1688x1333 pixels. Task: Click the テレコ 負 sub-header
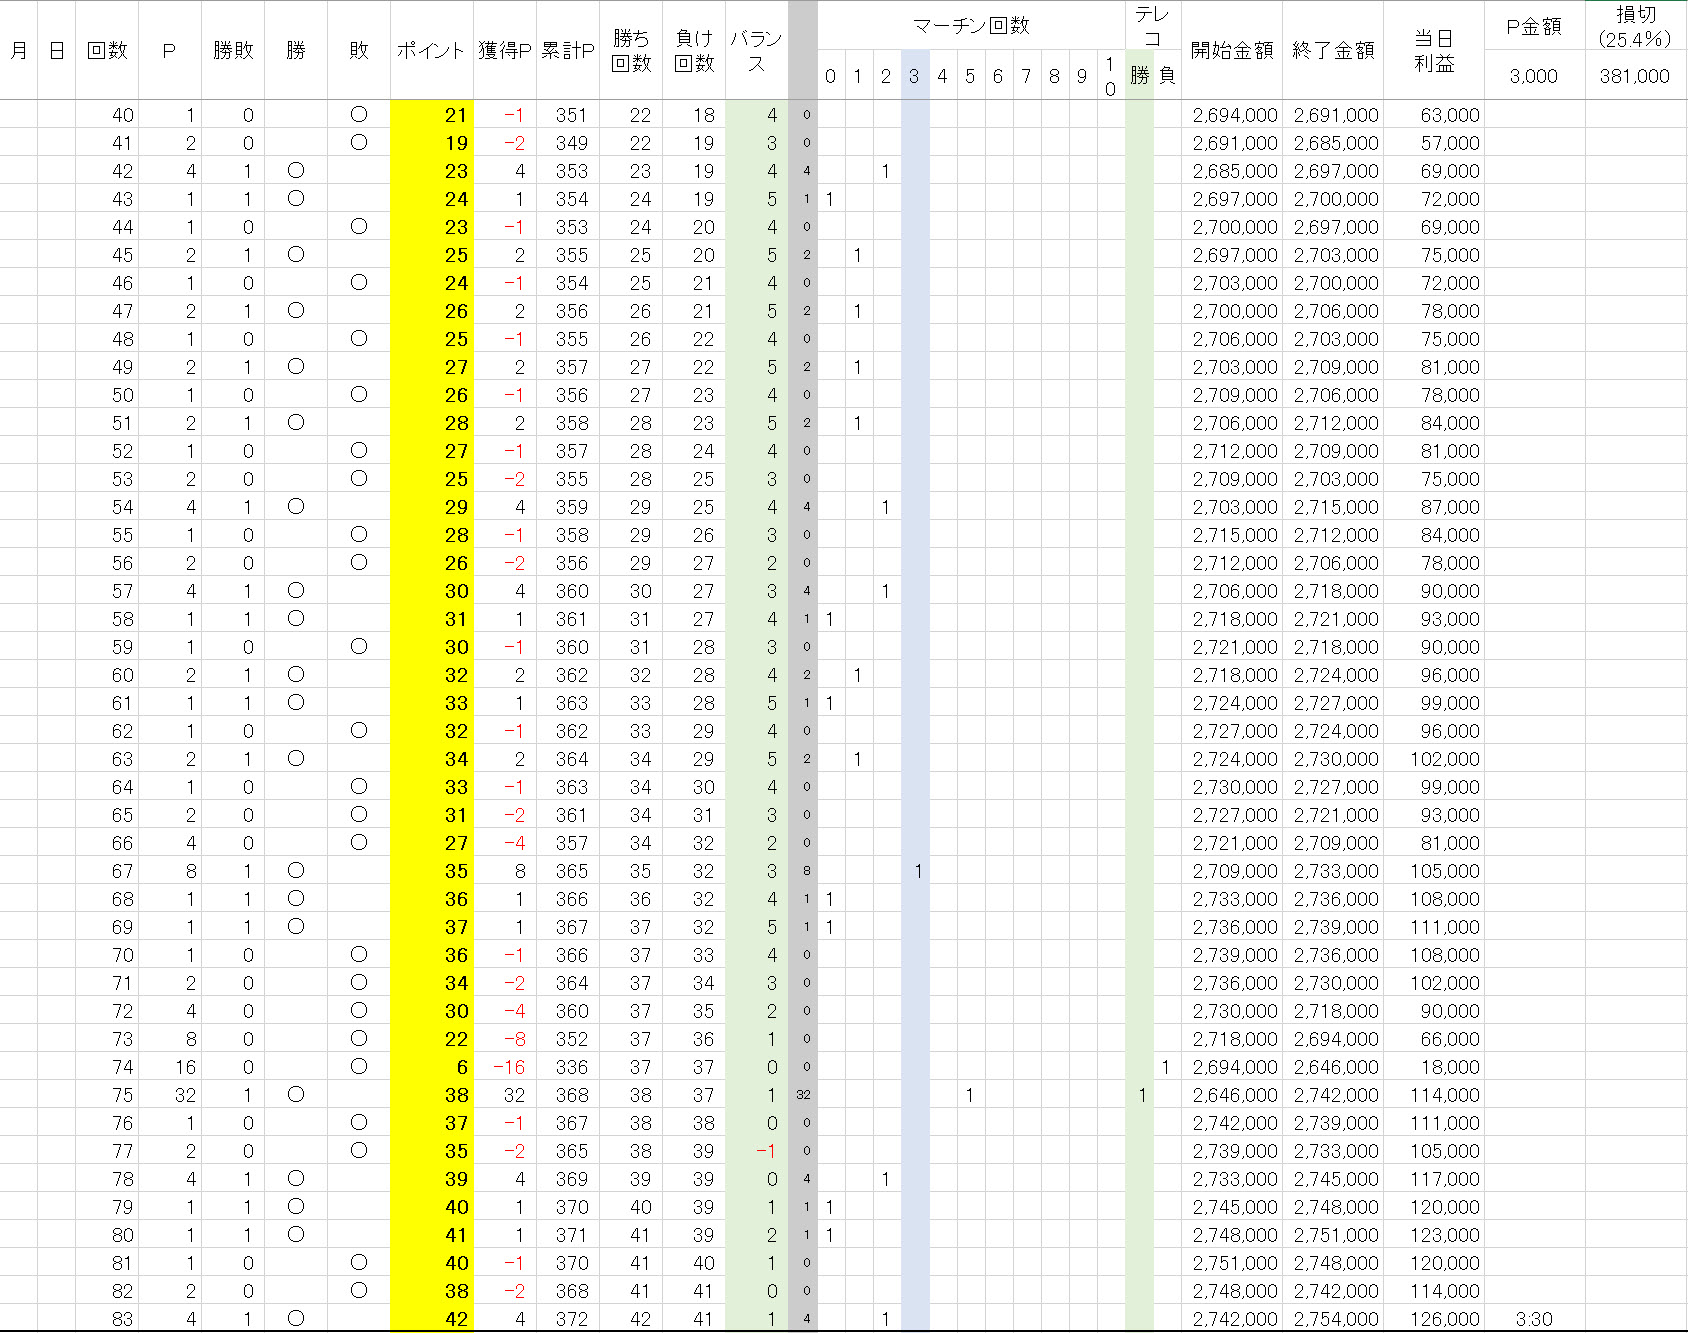[x=1168, y=75]
